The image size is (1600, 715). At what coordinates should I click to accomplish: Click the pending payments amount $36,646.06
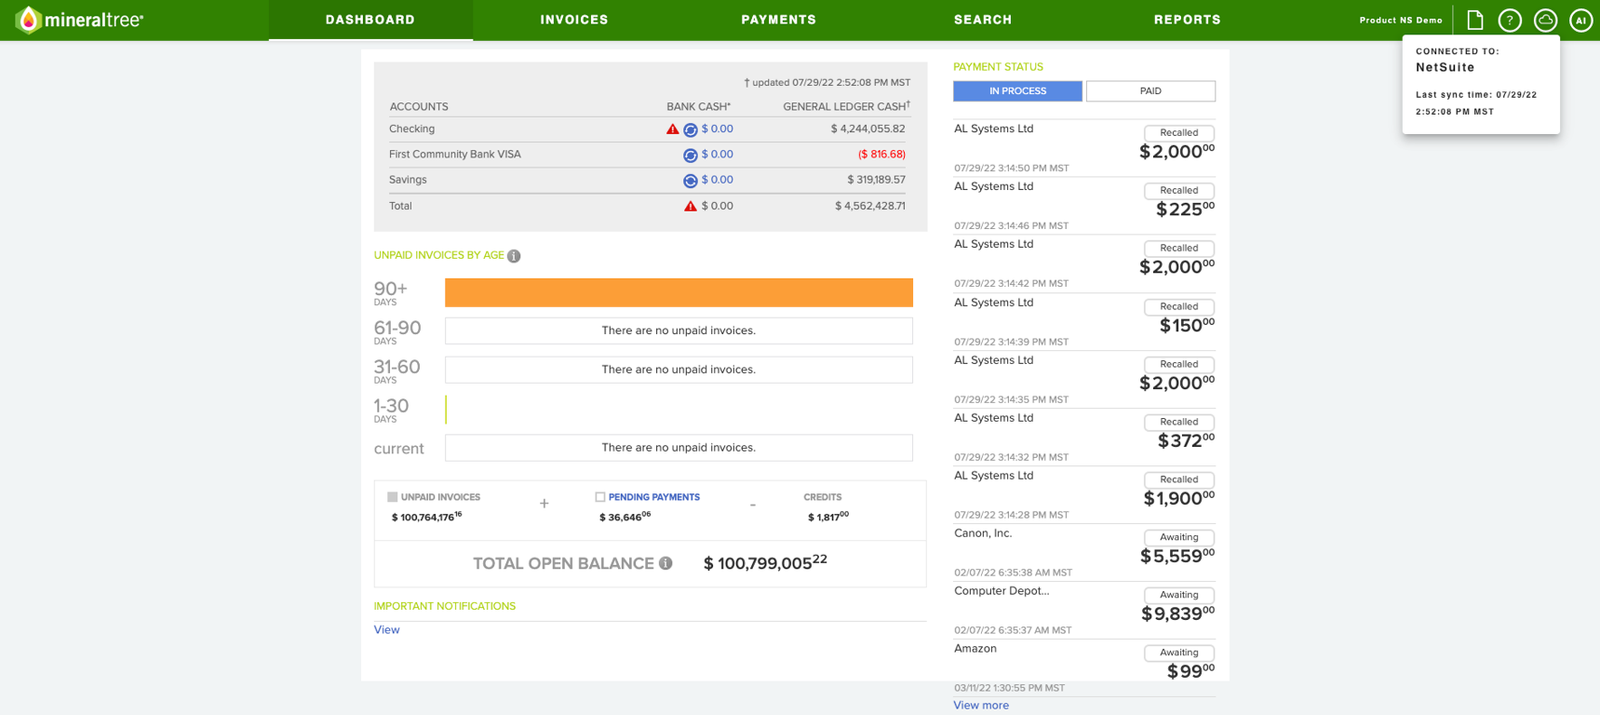coord(625,517)
